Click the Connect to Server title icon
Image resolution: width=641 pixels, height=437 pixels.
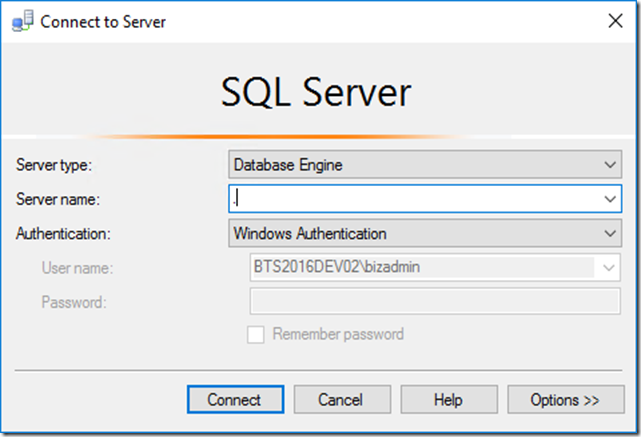22,21
